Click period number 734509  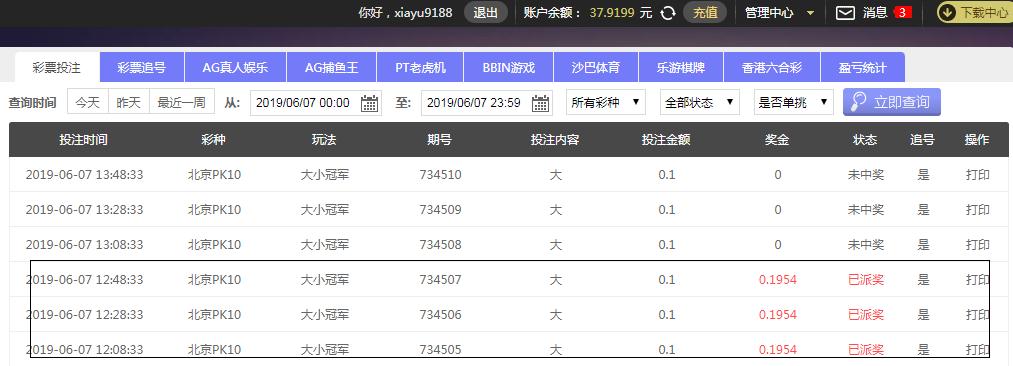coord(441,209)
